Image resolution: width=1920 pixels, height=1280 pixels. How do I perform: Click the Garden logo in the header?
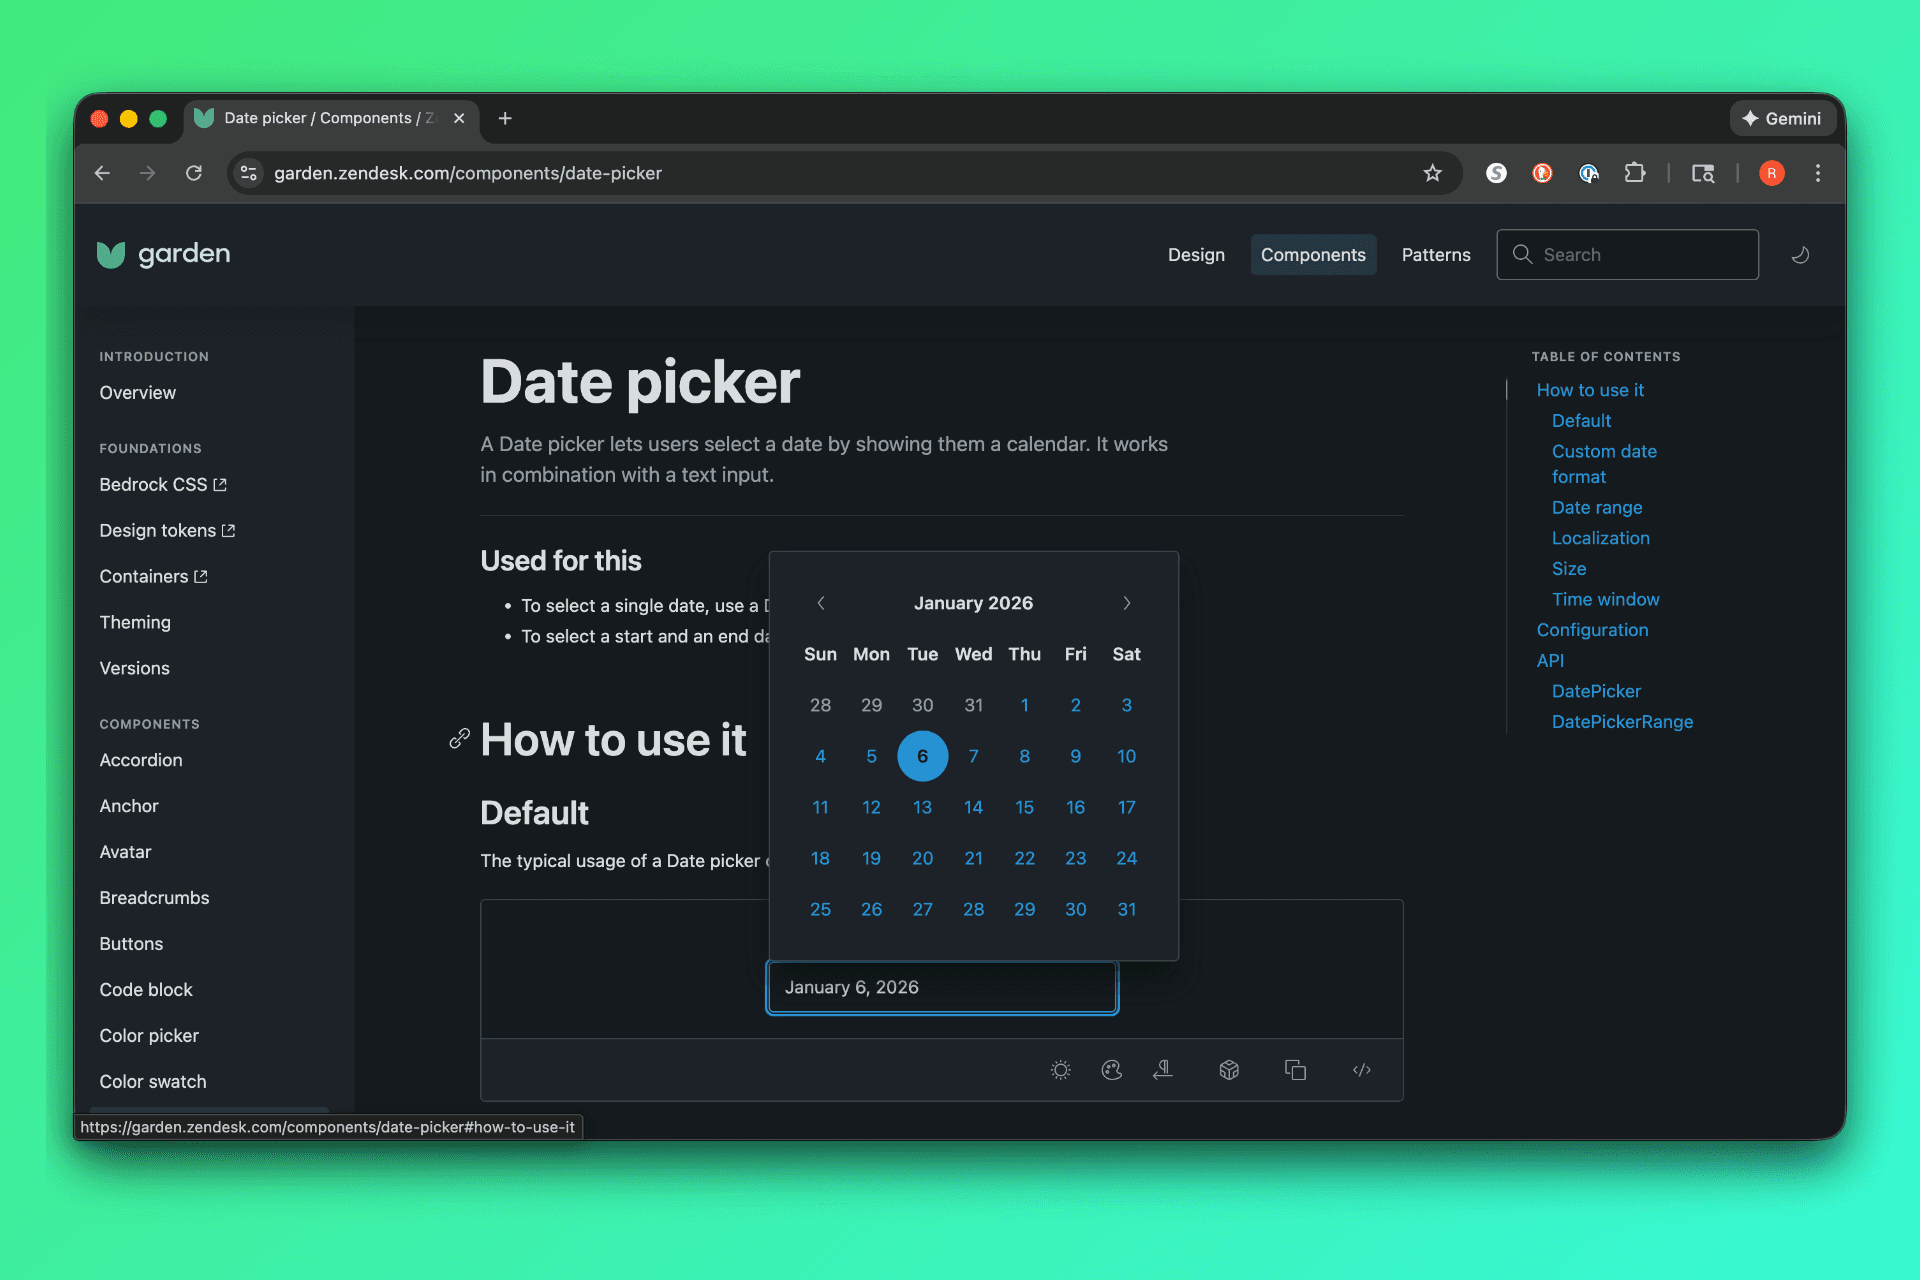coord(164,254)
